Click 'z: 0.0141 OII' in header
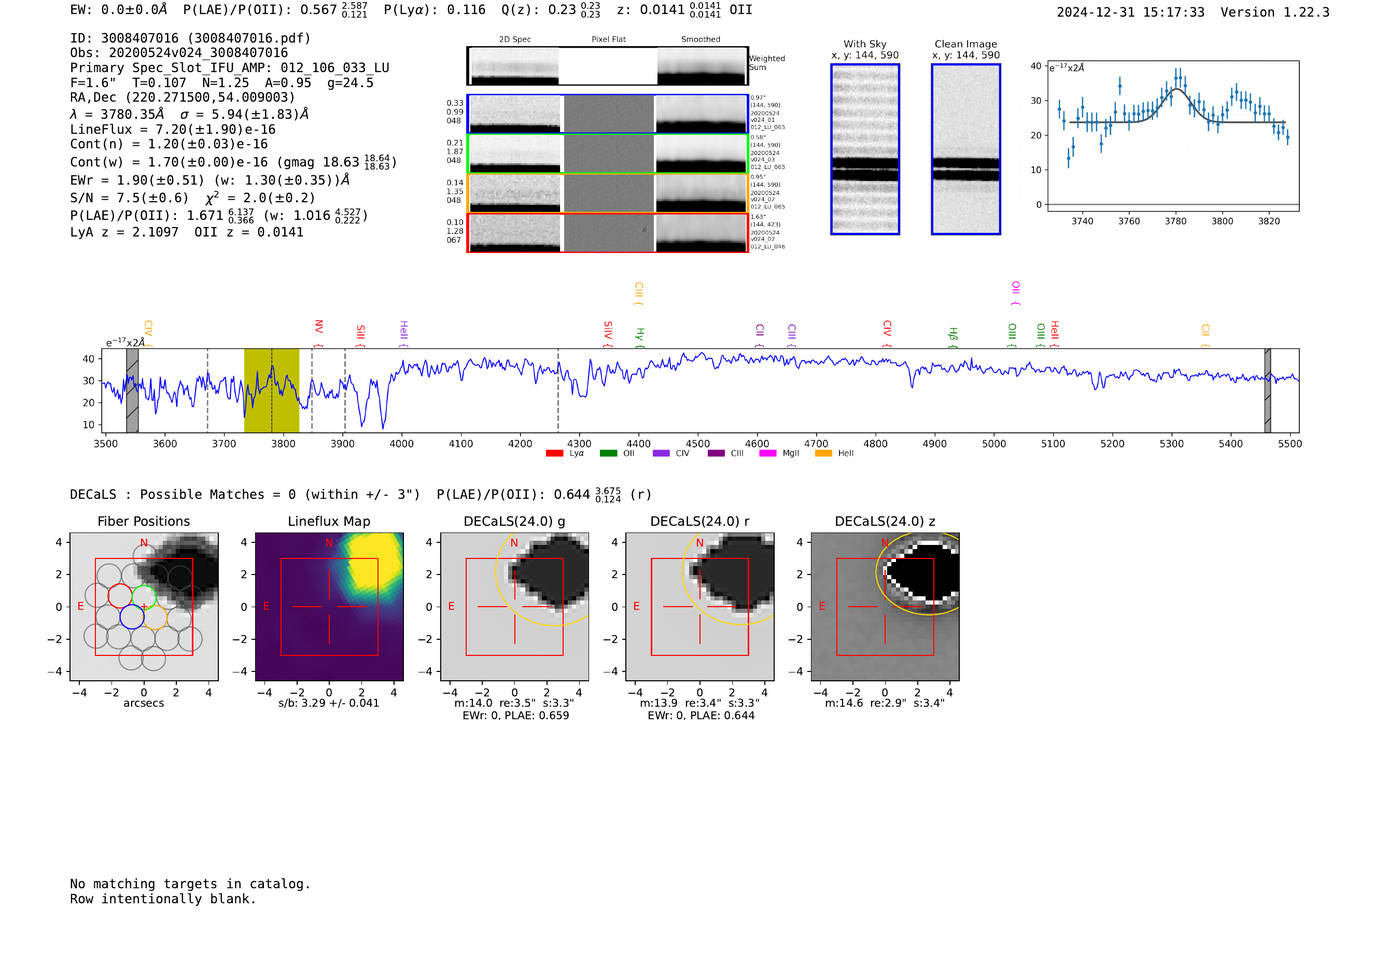This screenshot has height=953, width=1400. (684, 9)
